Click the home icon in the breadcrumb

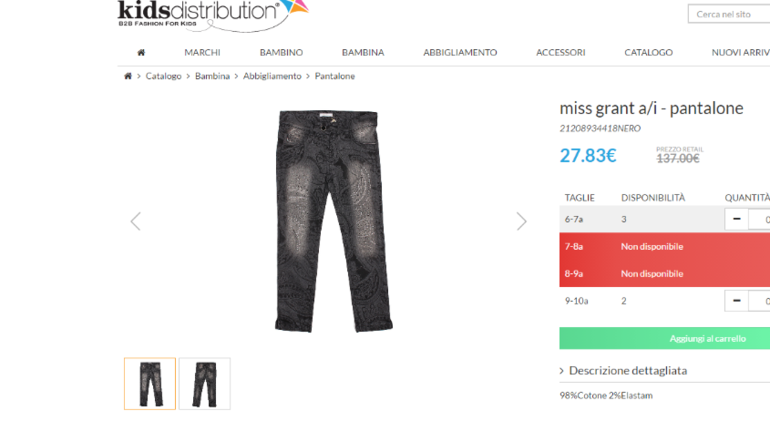coord(128,76)
